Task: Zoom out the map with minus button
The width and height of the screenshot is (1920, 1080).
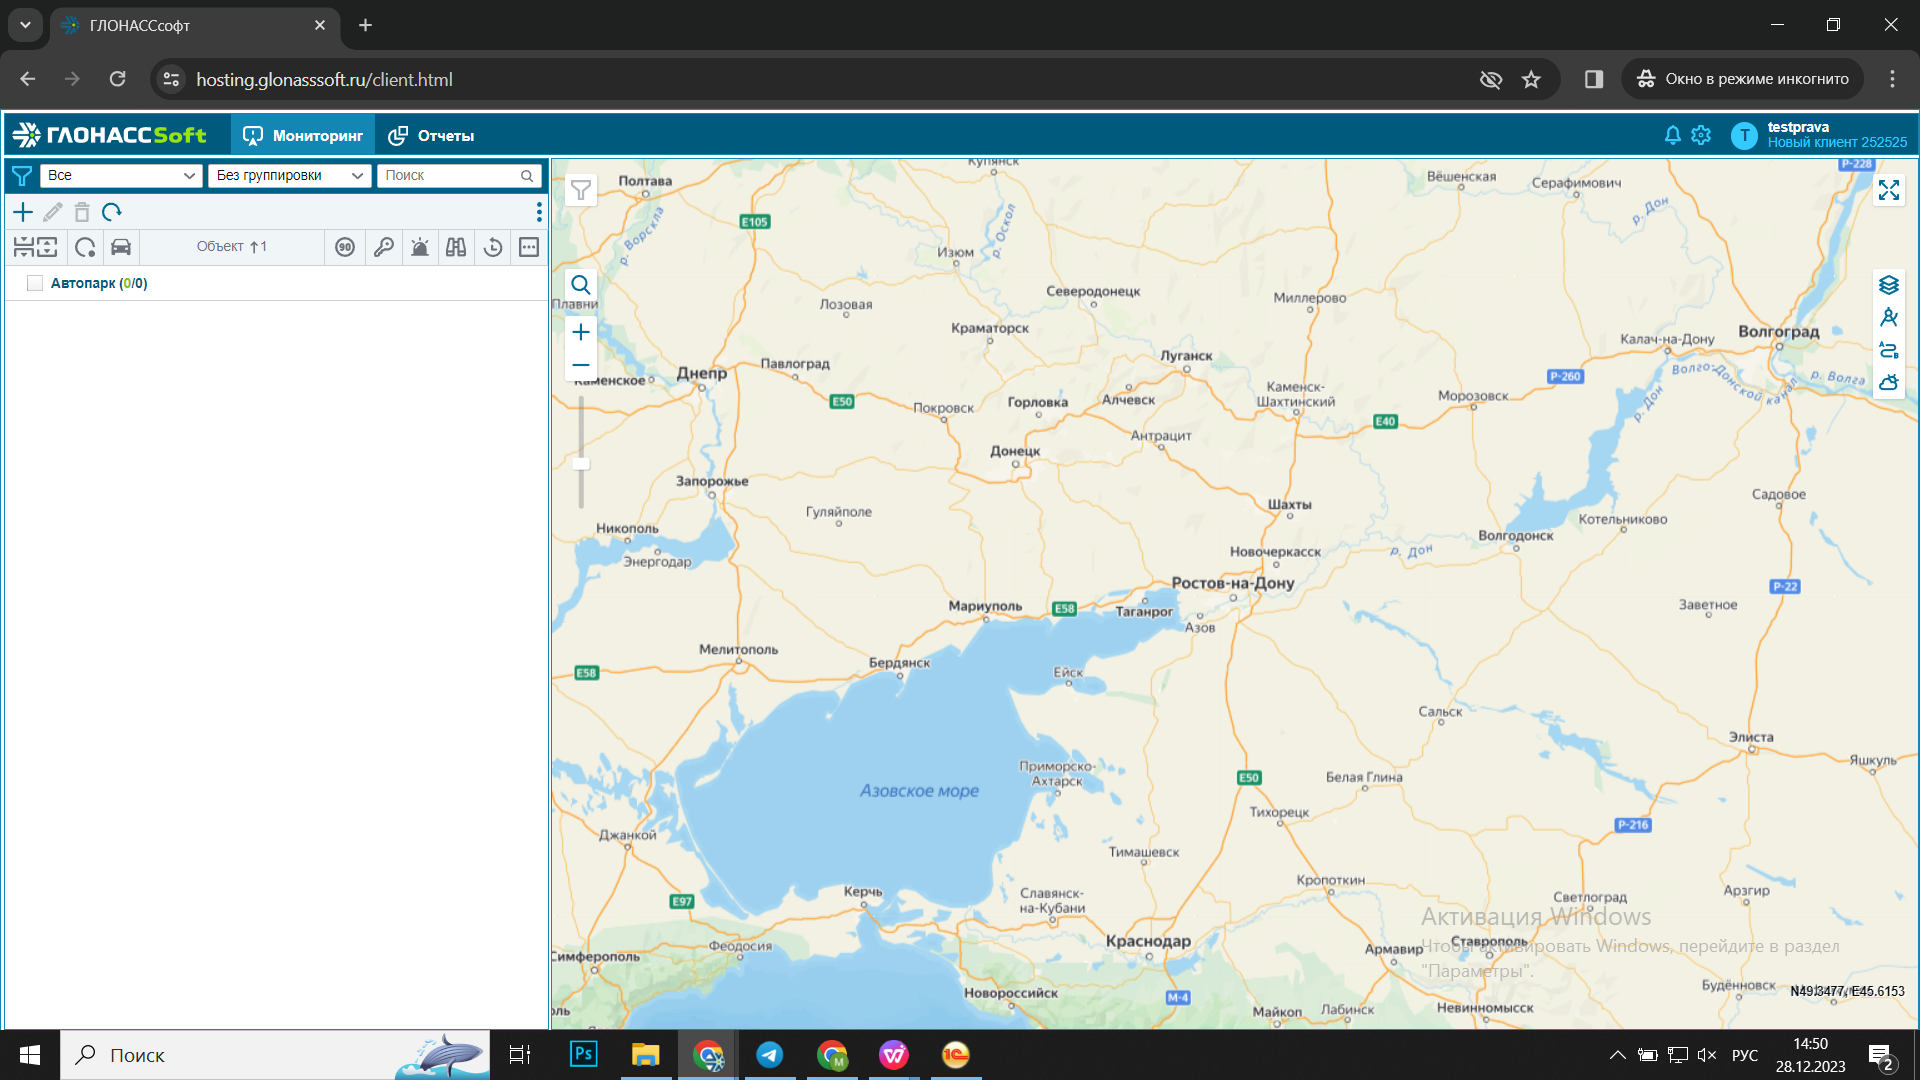Action: 581,365
